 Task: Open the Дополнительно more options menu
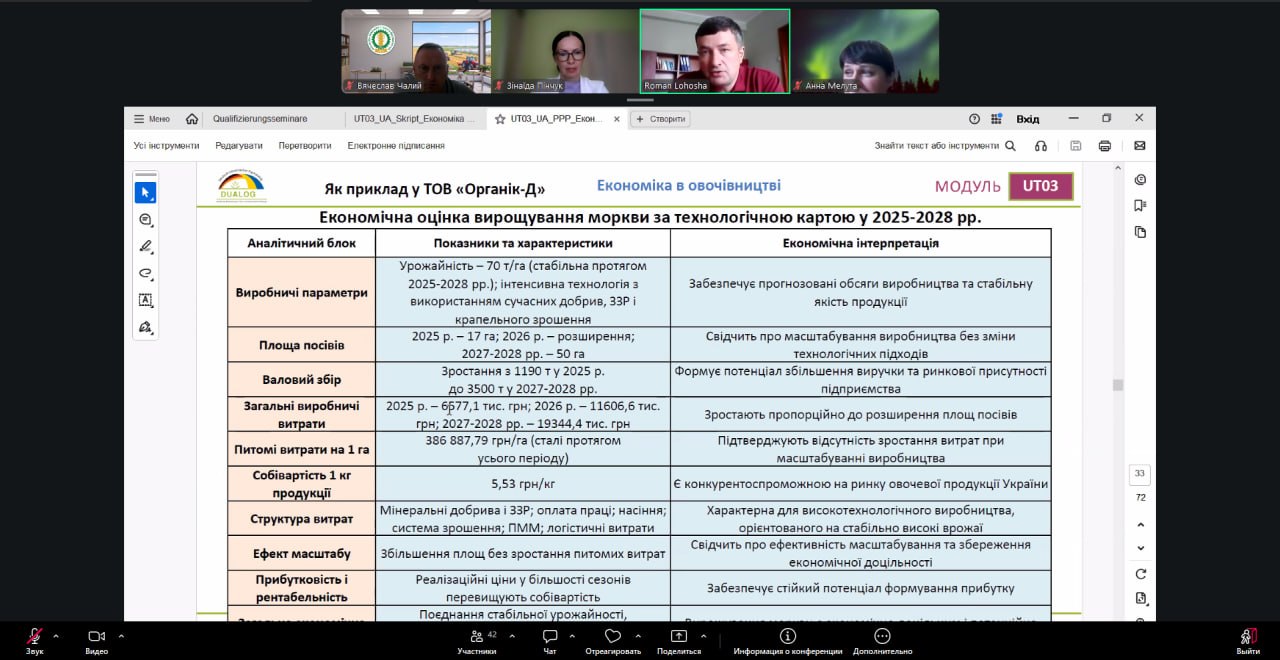tap(882, 640)
